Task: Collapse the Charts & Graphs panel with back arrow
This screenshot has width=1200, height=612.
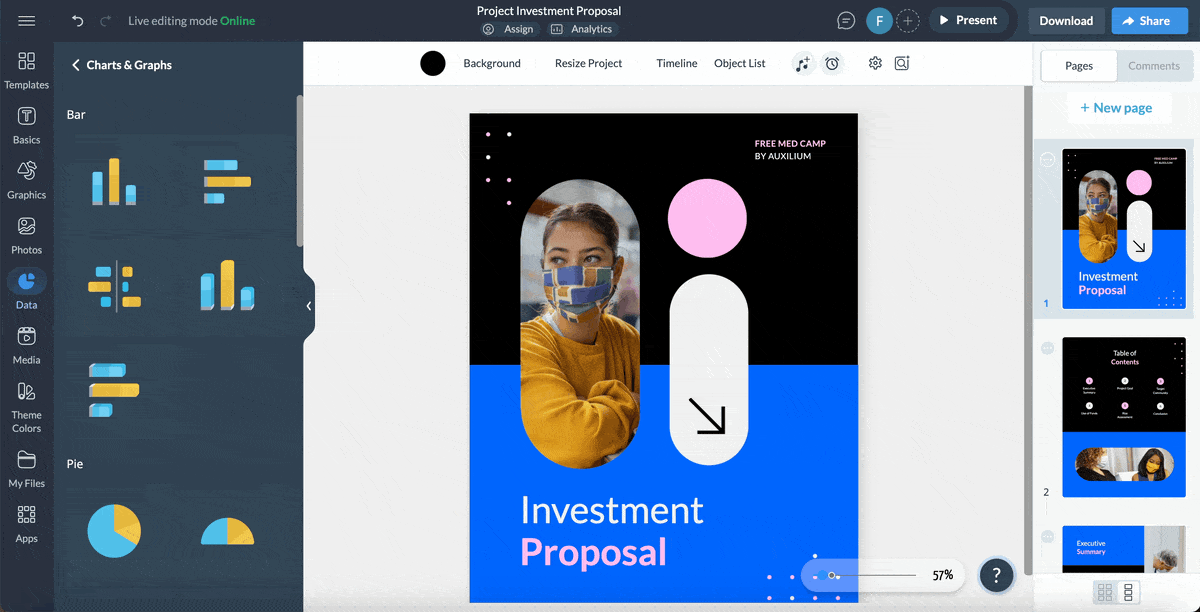Action: (x=75, y=64)
